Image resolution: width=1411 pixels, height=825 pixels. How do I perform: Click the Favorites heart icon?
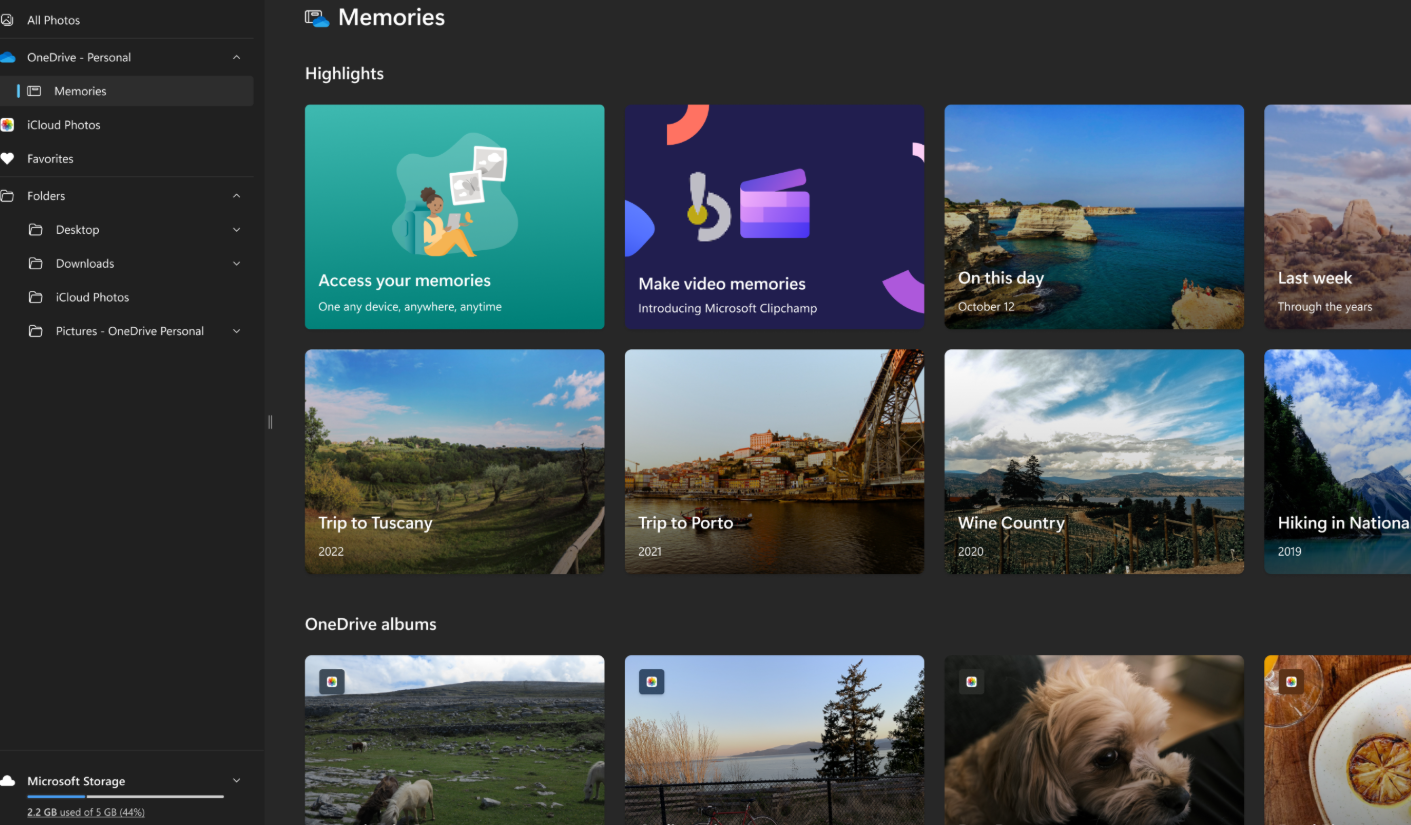(7, 159)
